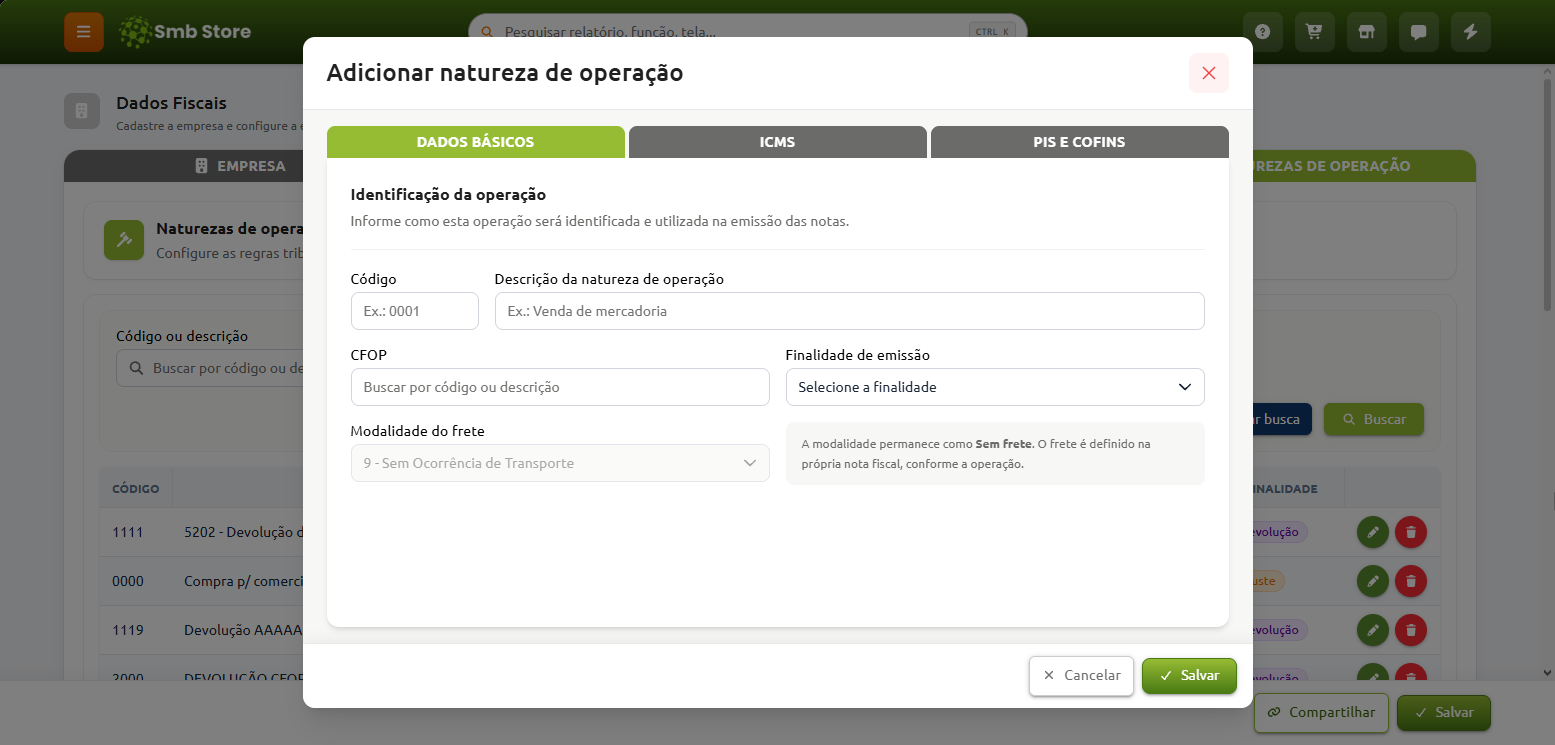The width and height of the screenshot is (1555, 745).
Task: Delete row 1119 with the trash icon
Action: pos(1411,630)
